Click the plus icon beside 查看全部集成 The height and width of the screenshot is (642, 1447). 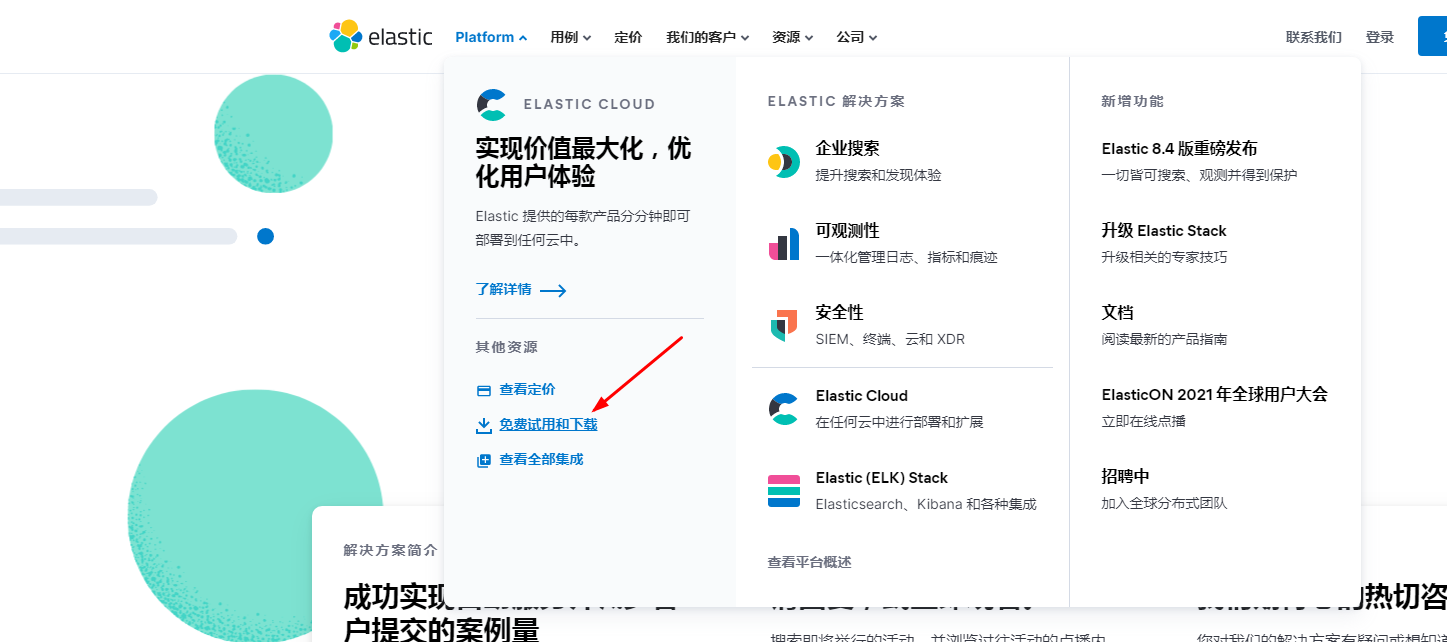(484, 460)
